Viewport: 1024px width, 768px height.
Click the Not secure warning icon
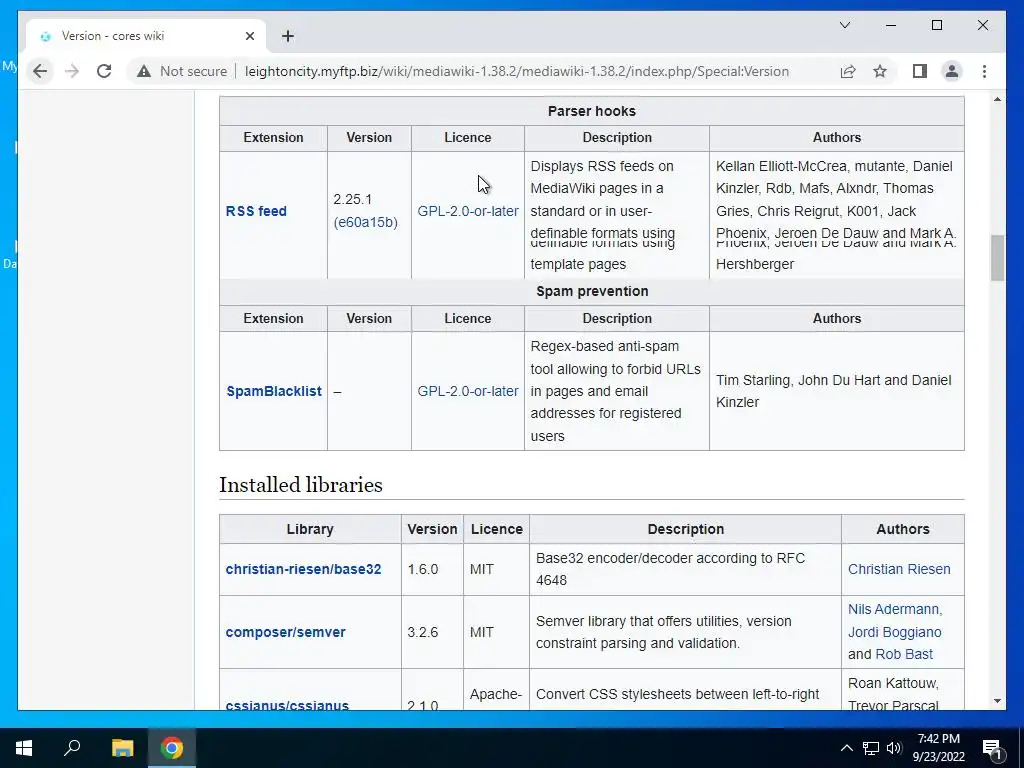pyautogui.click(x=144, y=71)
